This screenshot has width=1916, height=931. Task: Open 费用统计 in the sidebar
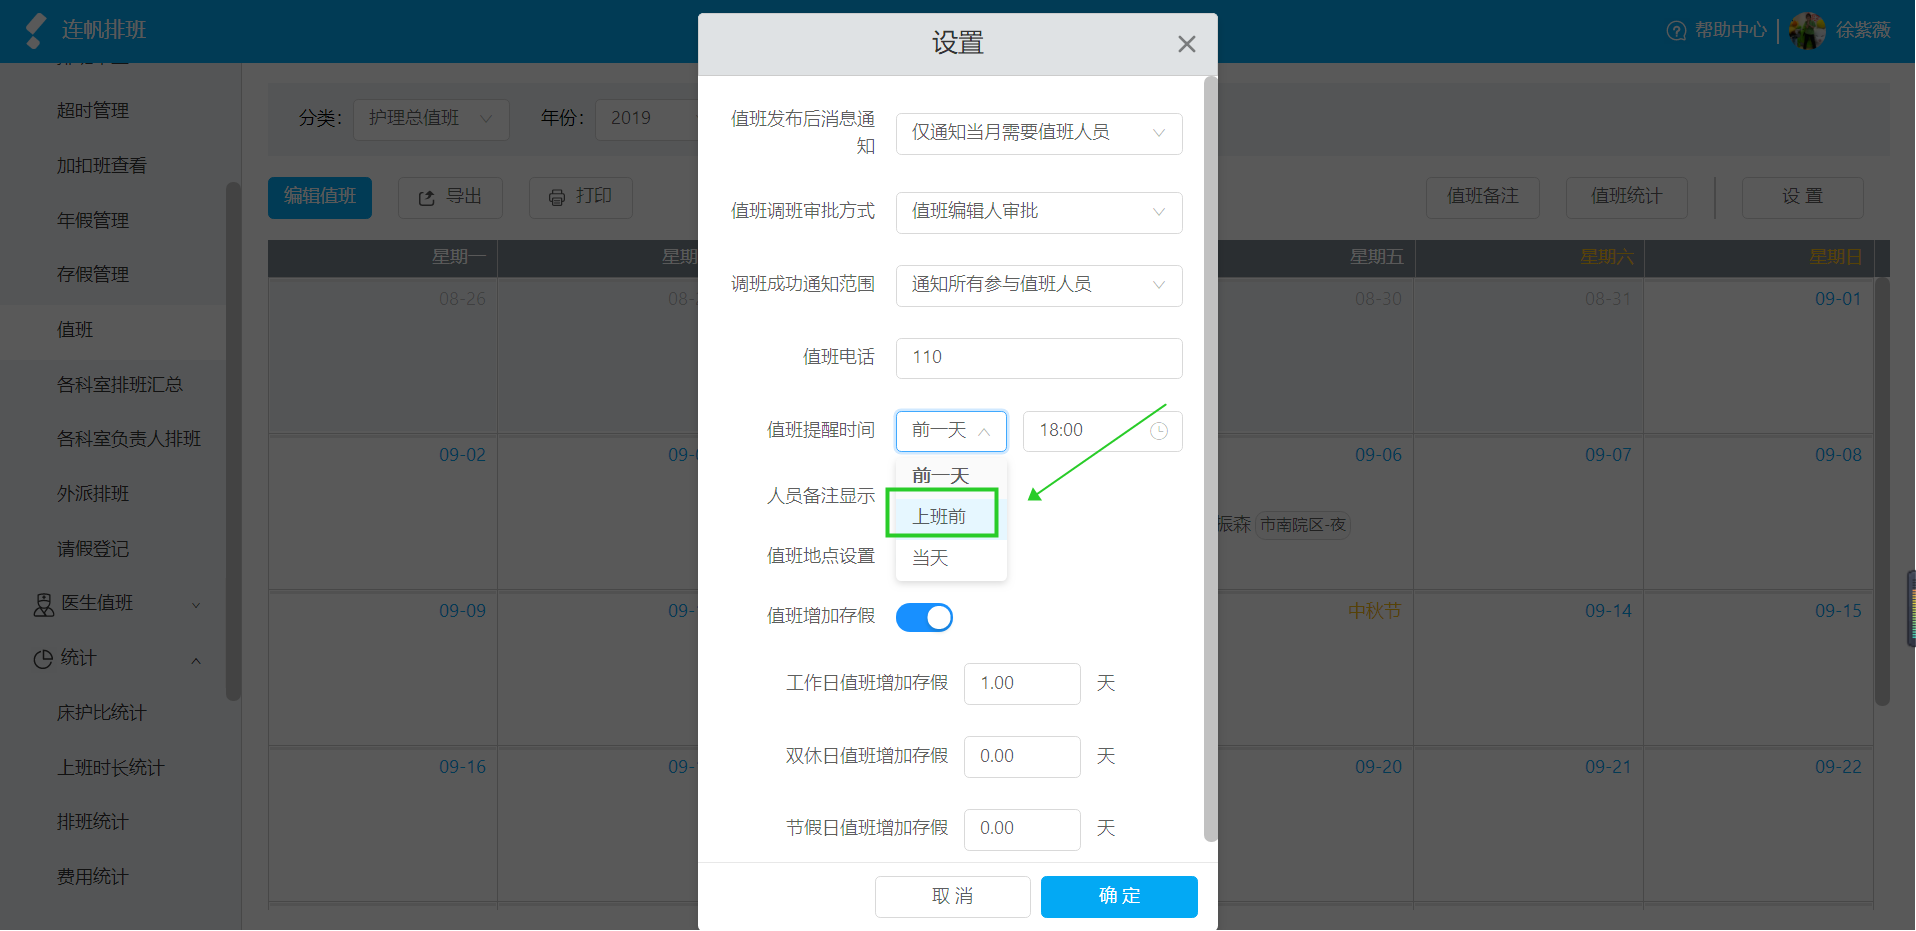tap(93, 877)
